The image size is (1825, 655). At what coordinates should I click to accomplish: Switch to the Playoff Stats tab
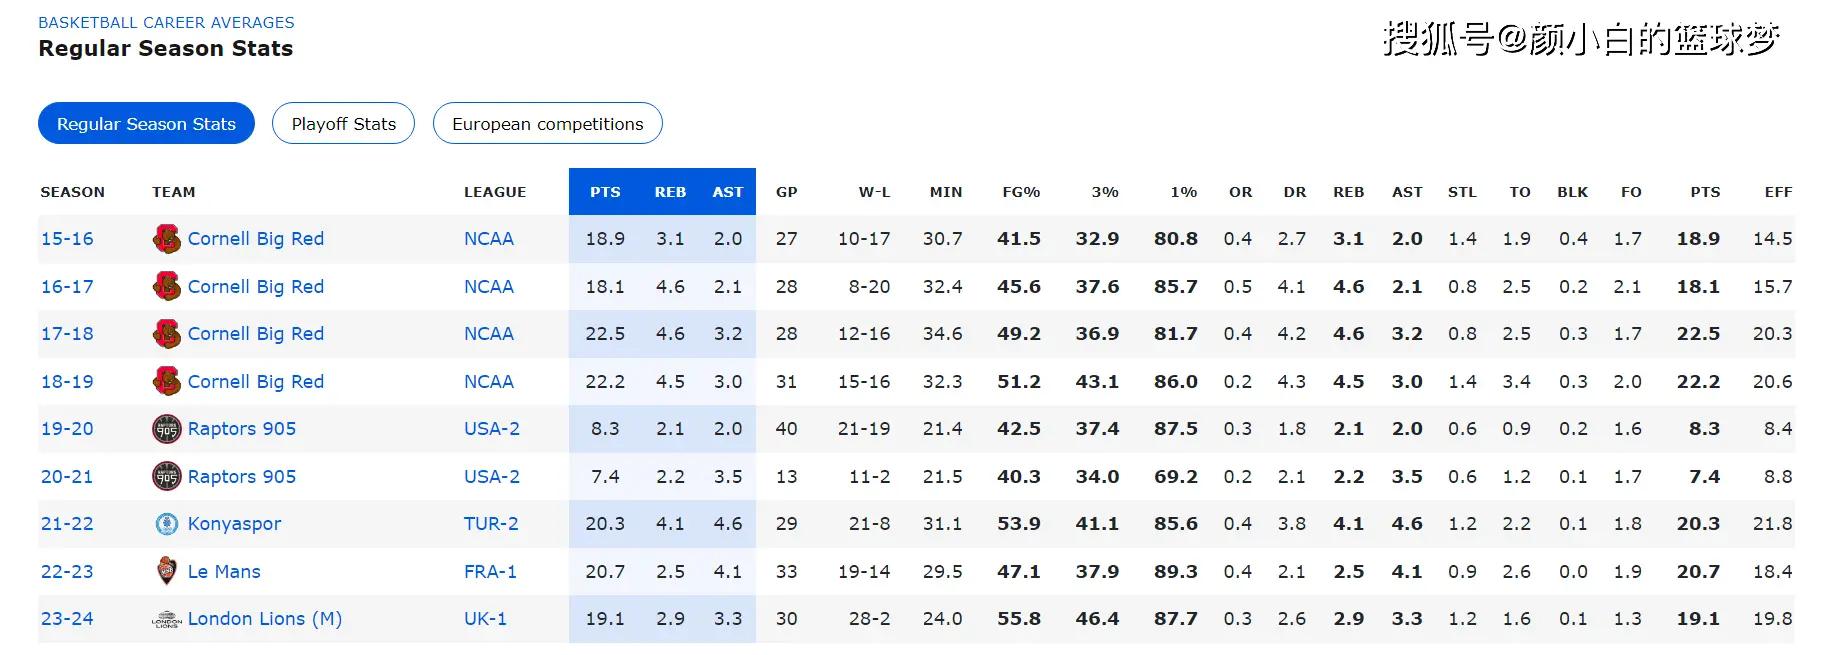(x=343, y=124)
